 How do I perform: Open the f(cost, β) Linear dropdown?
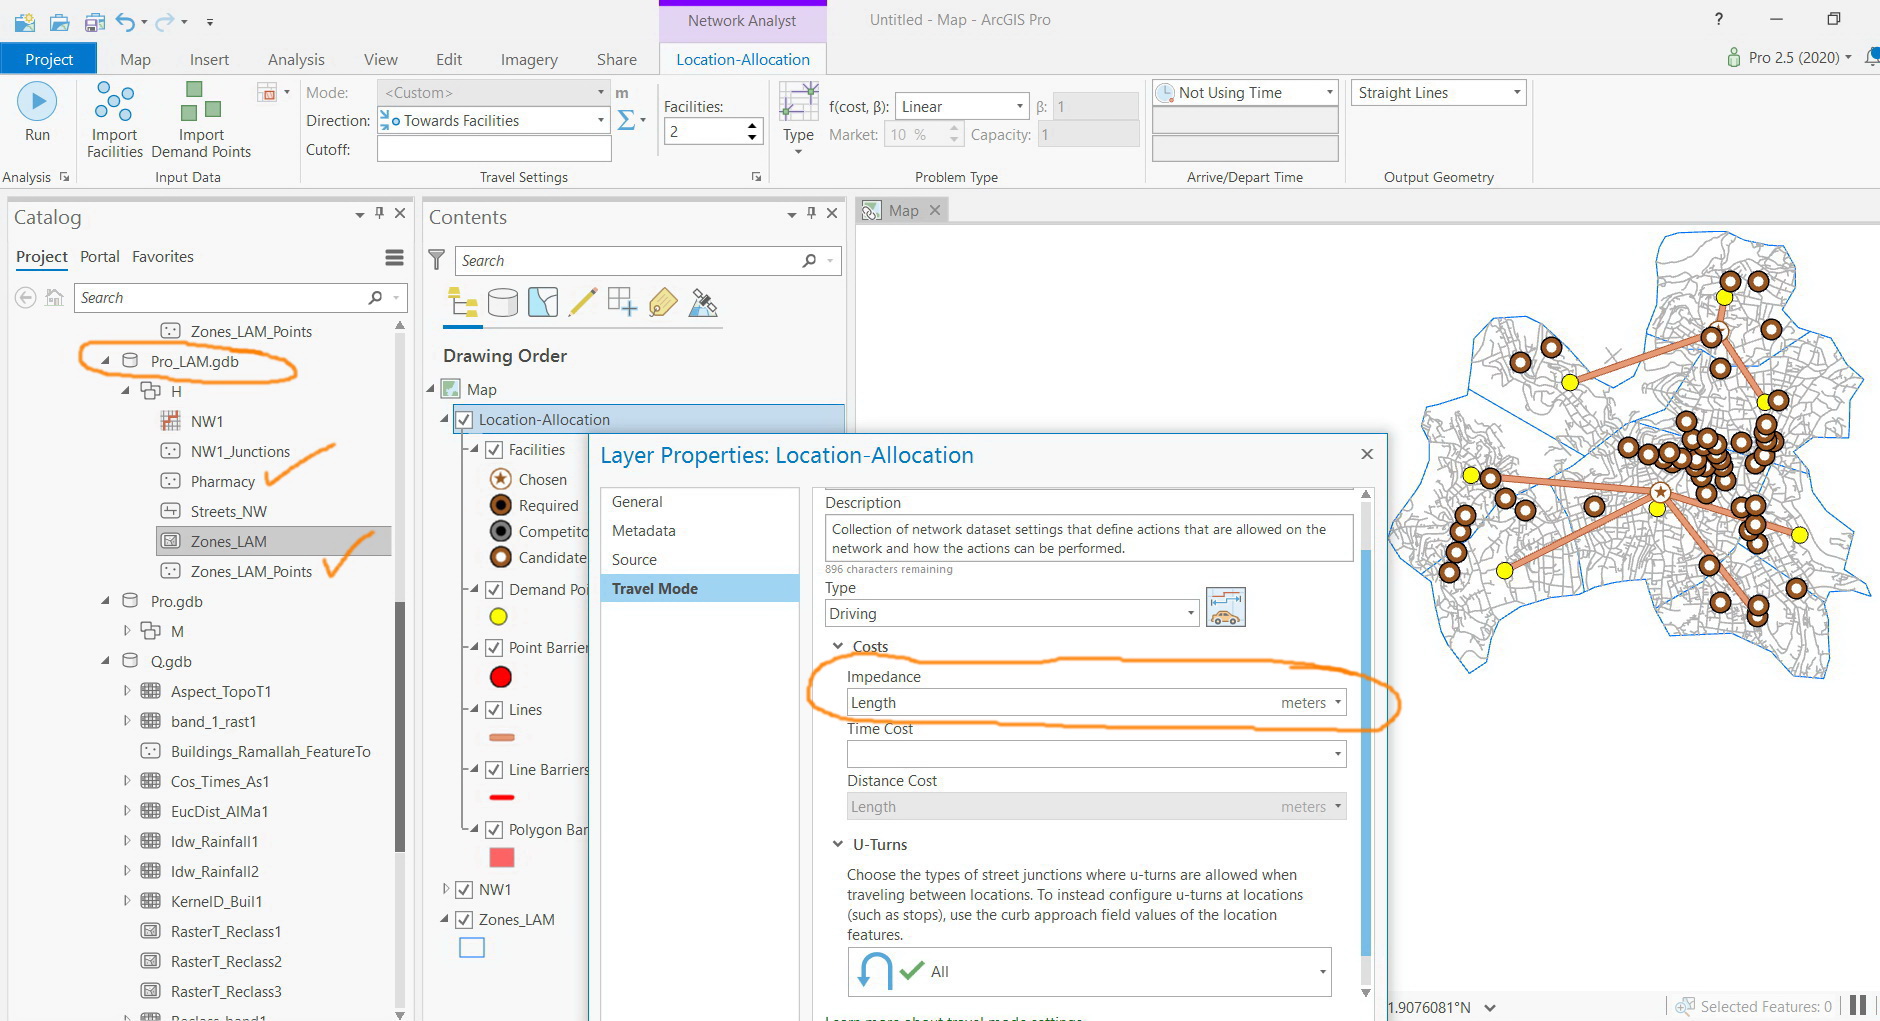[962, 106]
